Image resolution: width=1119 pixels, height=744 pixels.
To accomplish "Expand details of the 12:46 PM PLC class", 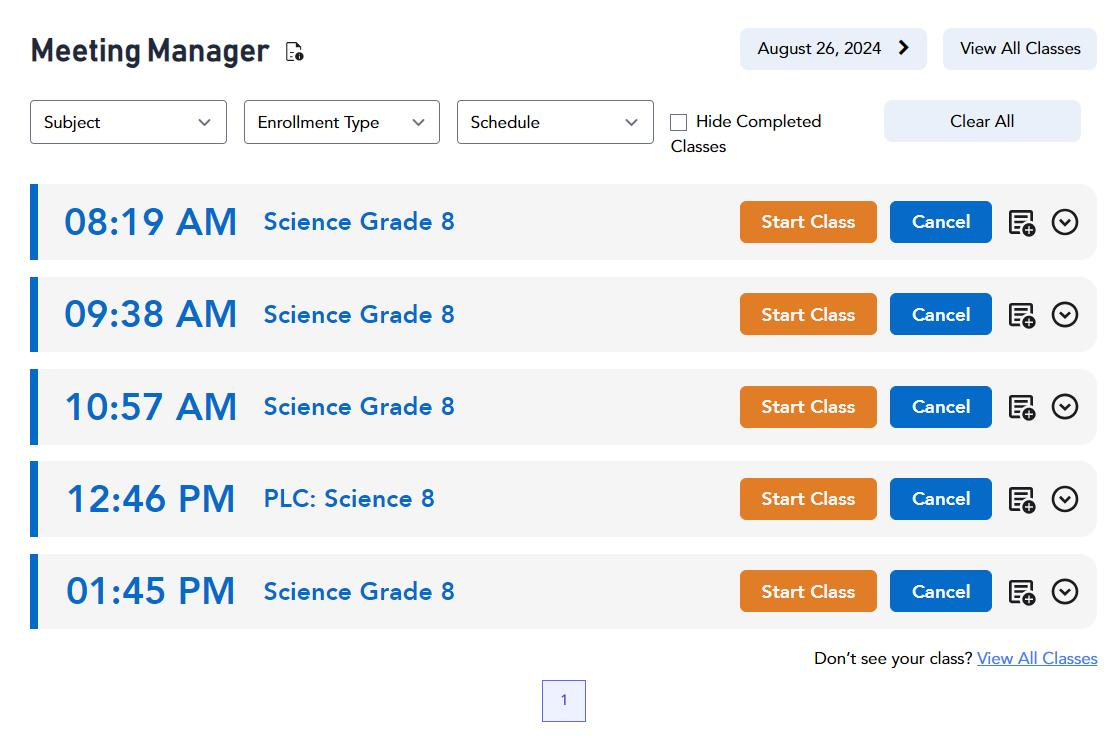I will click(1065, 499).
